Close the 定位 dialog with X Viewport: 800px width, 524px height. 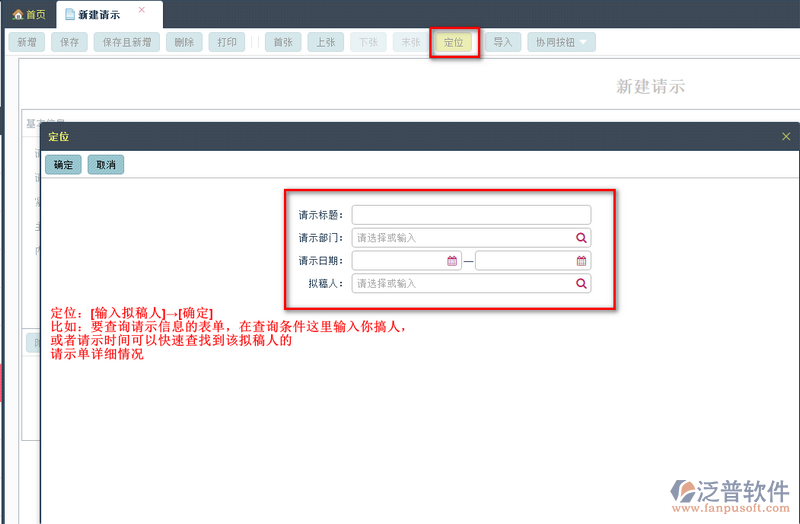coord(785,137)
